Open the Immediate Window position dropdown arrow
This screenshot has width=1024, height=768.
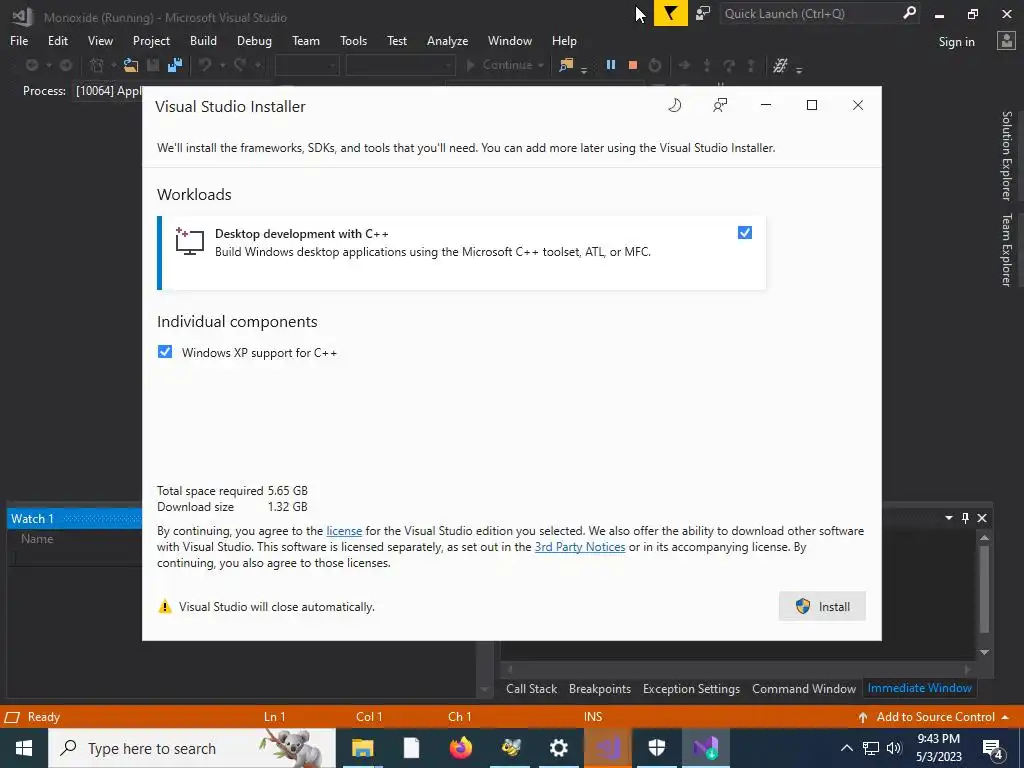pyautogui.click(x=948, y=518)
